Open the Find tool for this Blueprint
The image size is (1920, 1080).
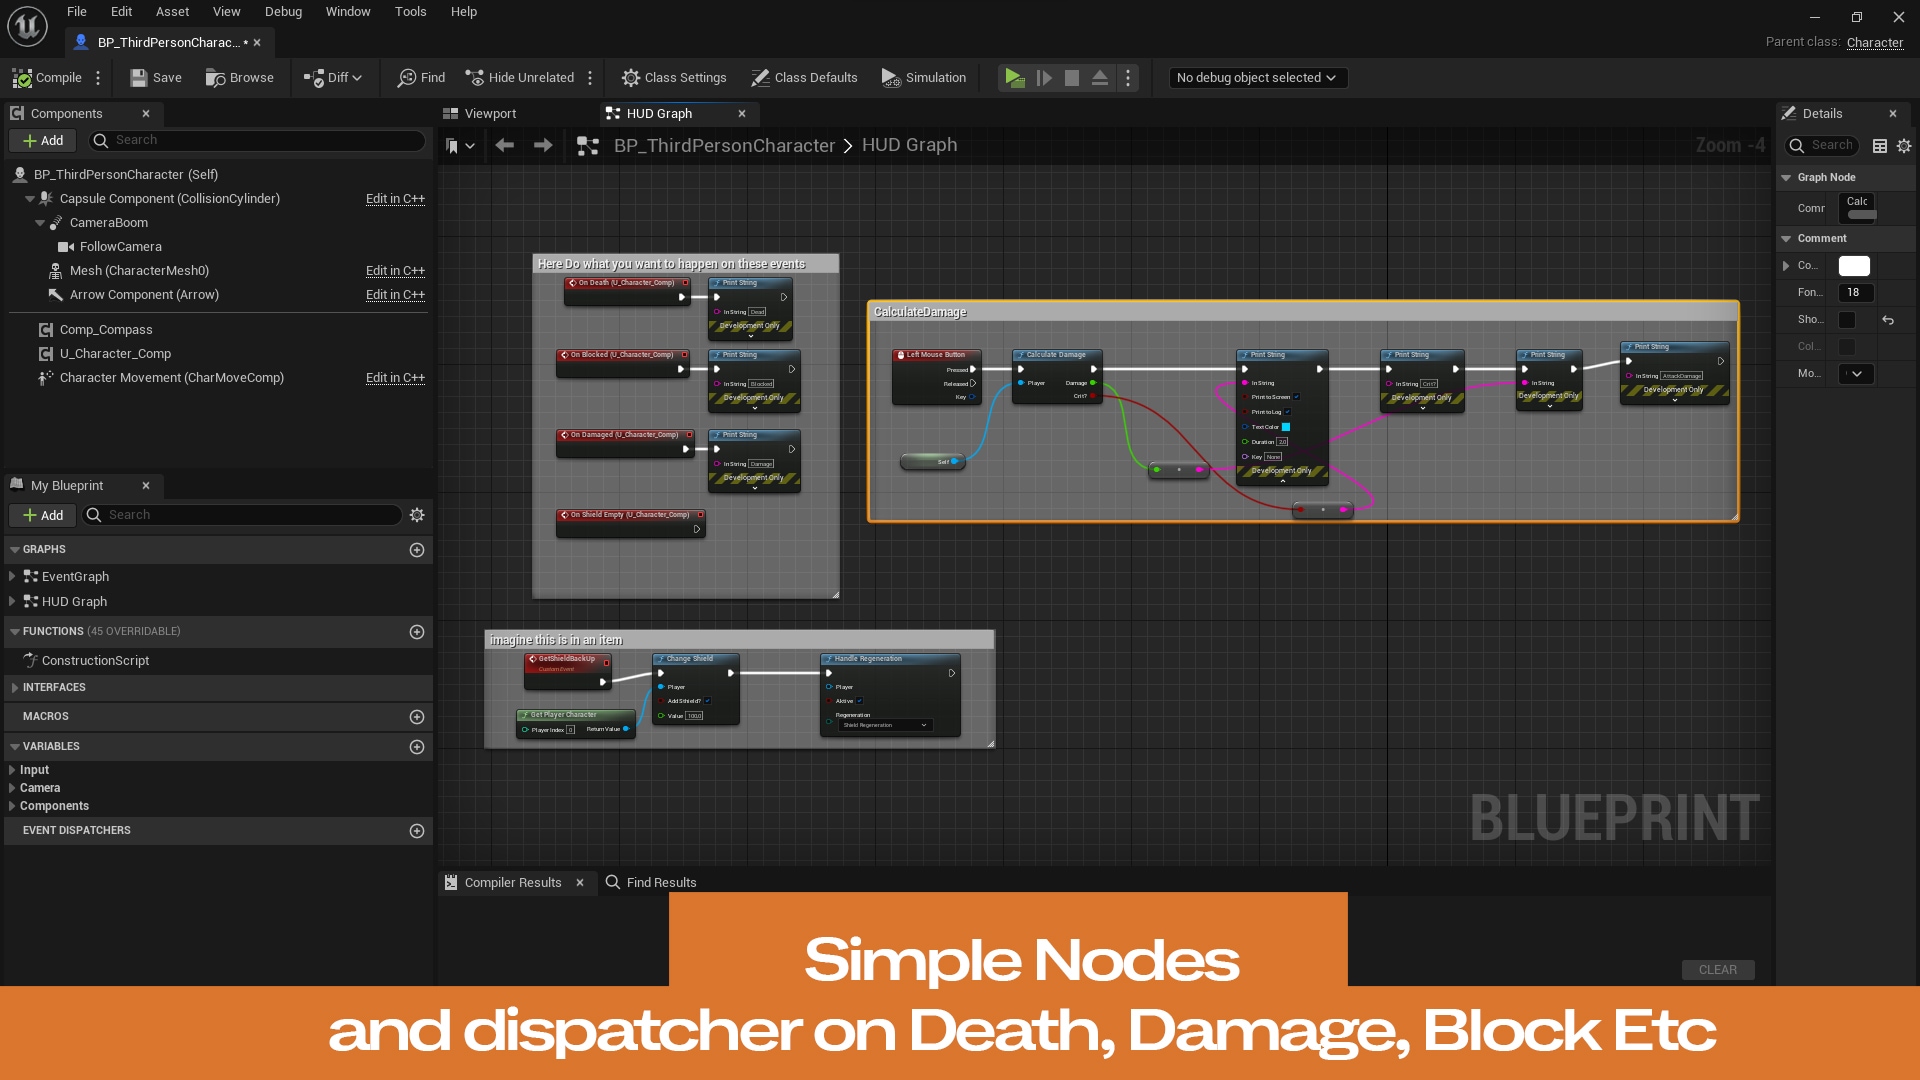click(x=420, y=77)
